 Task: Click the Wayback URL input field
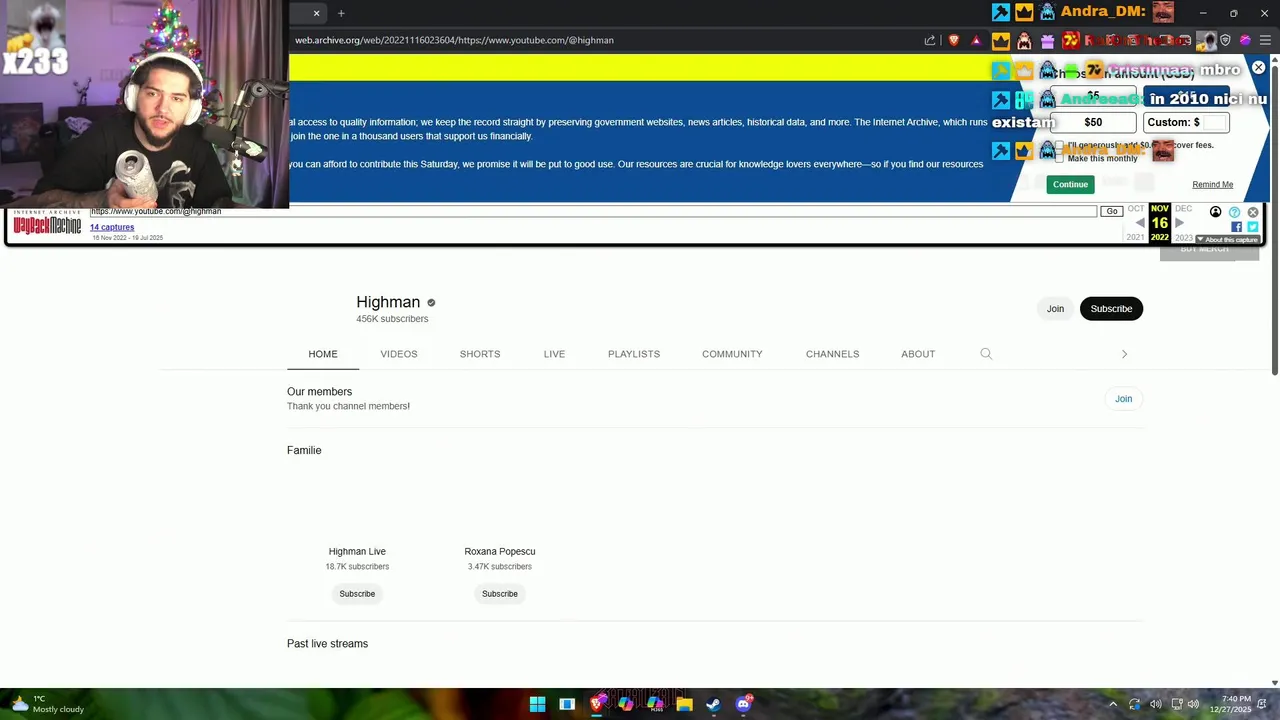(593, 211)
